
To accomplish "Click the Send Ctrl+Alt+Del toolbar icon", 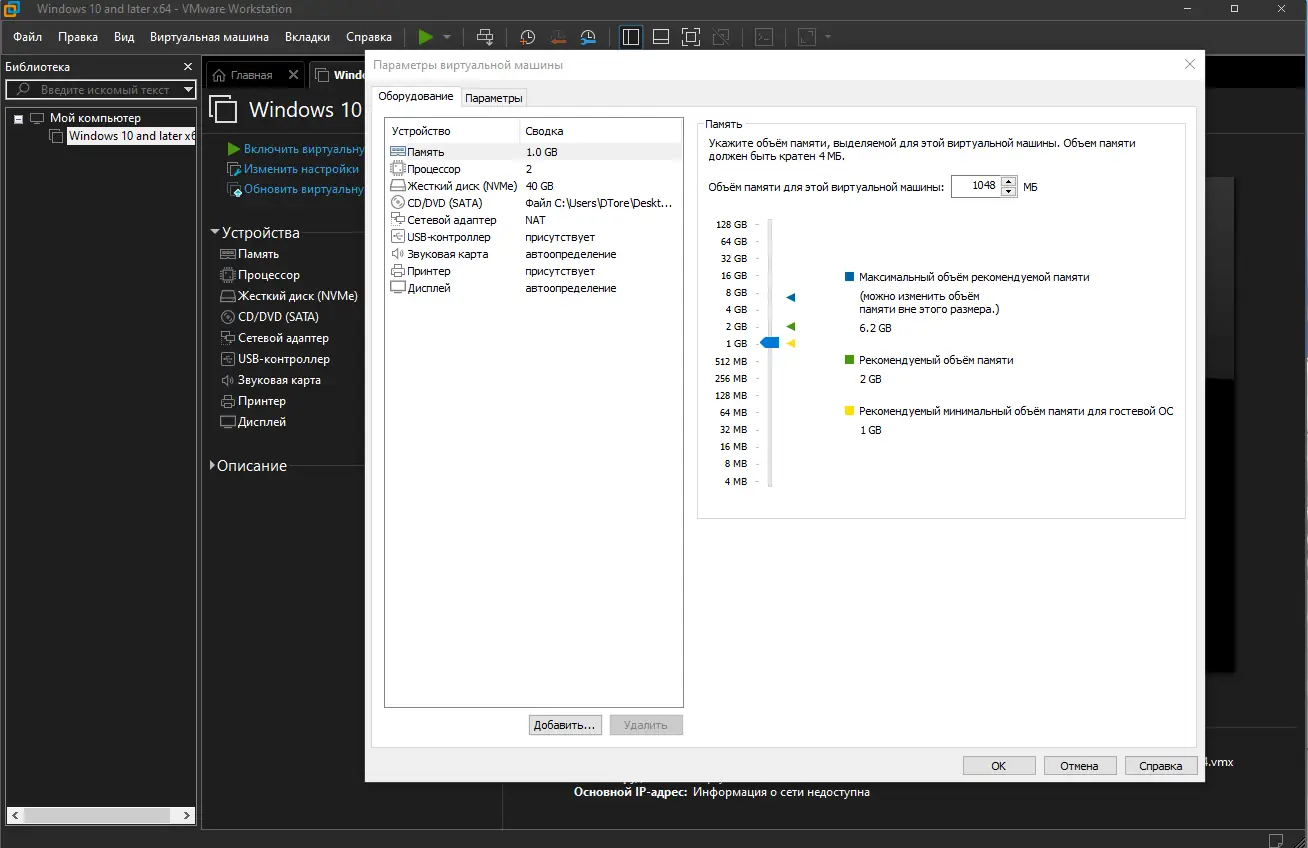I will [x=485, y=37].
